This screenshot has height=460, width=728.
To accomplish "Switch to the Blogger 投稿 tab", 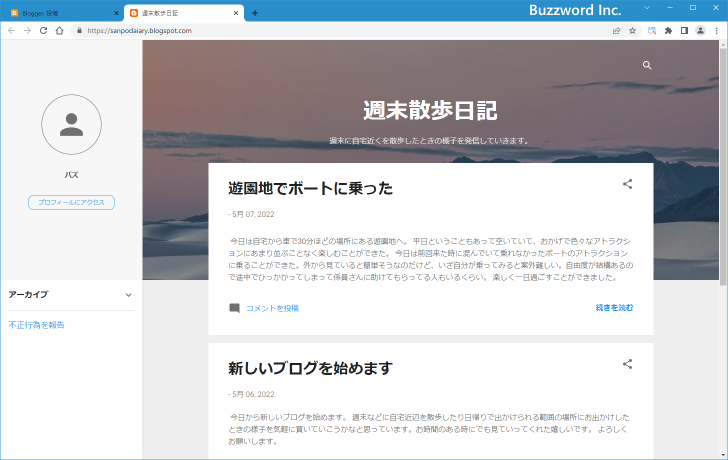I will pos(62,13).
